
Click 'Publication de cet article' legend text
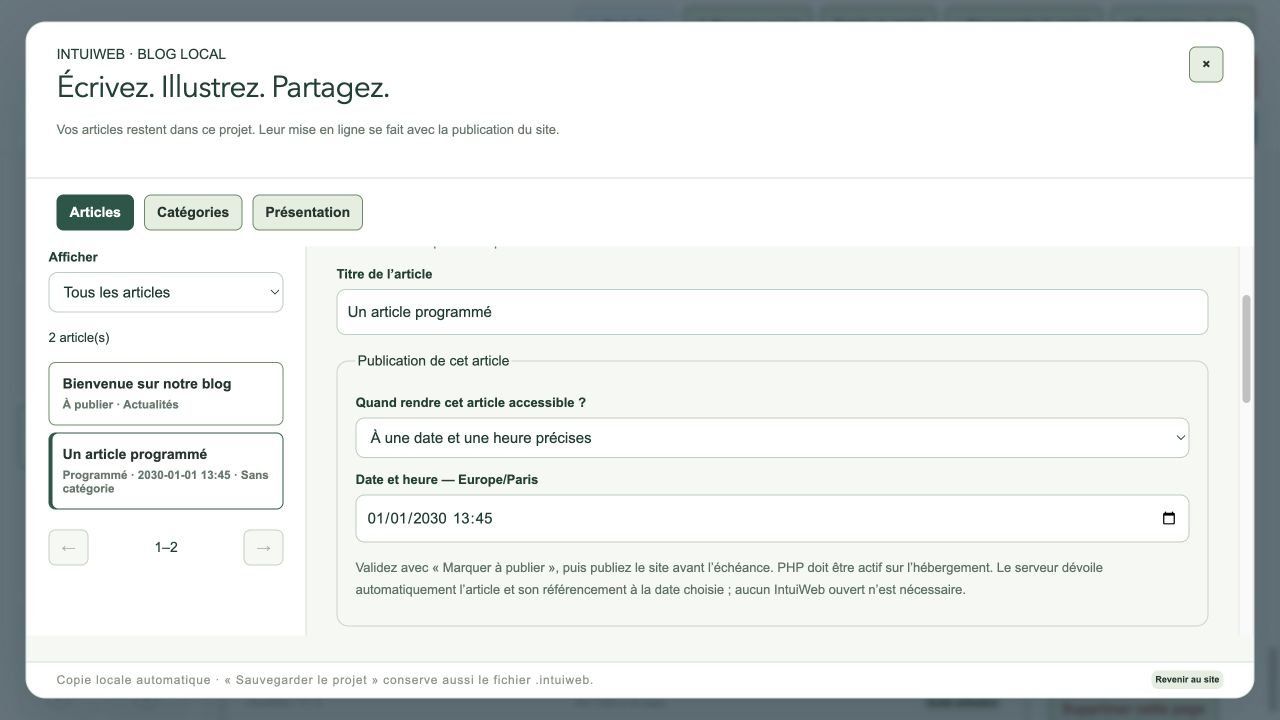(433, 361)
